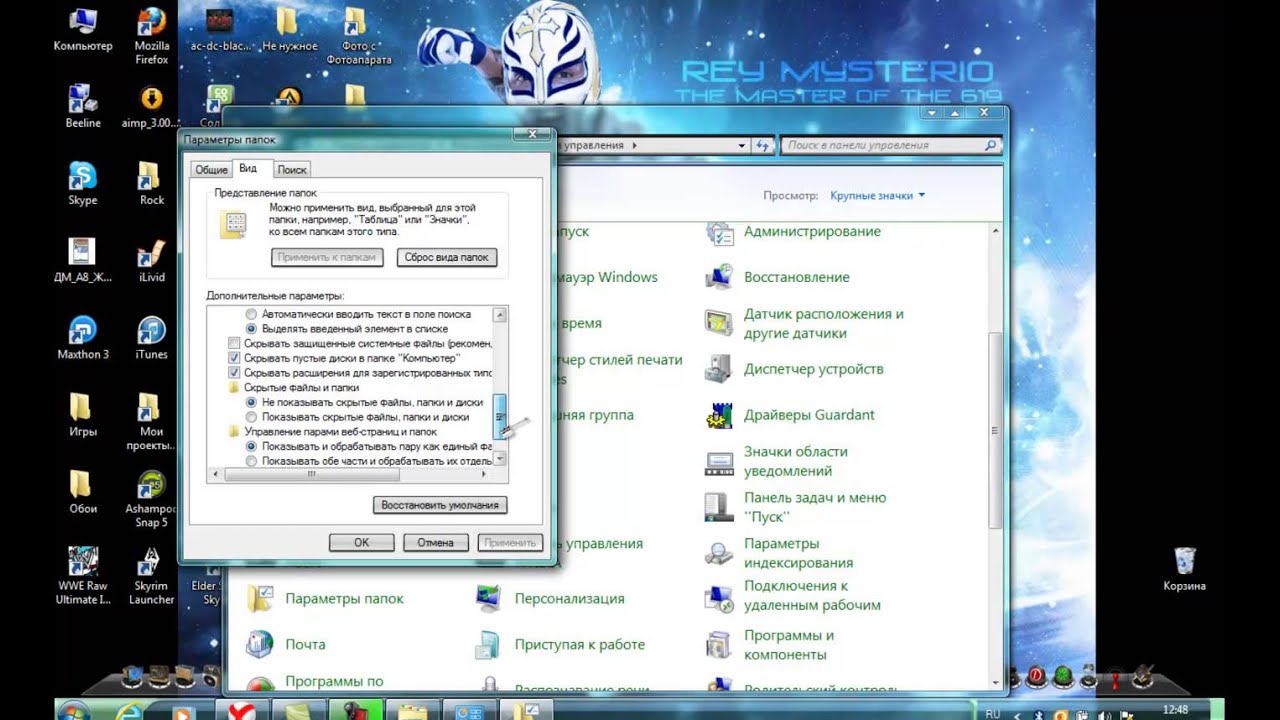Open the Корзина recycle bin
The width and height of the screenshot is (1280, 720).
(x=1184, y=568)
